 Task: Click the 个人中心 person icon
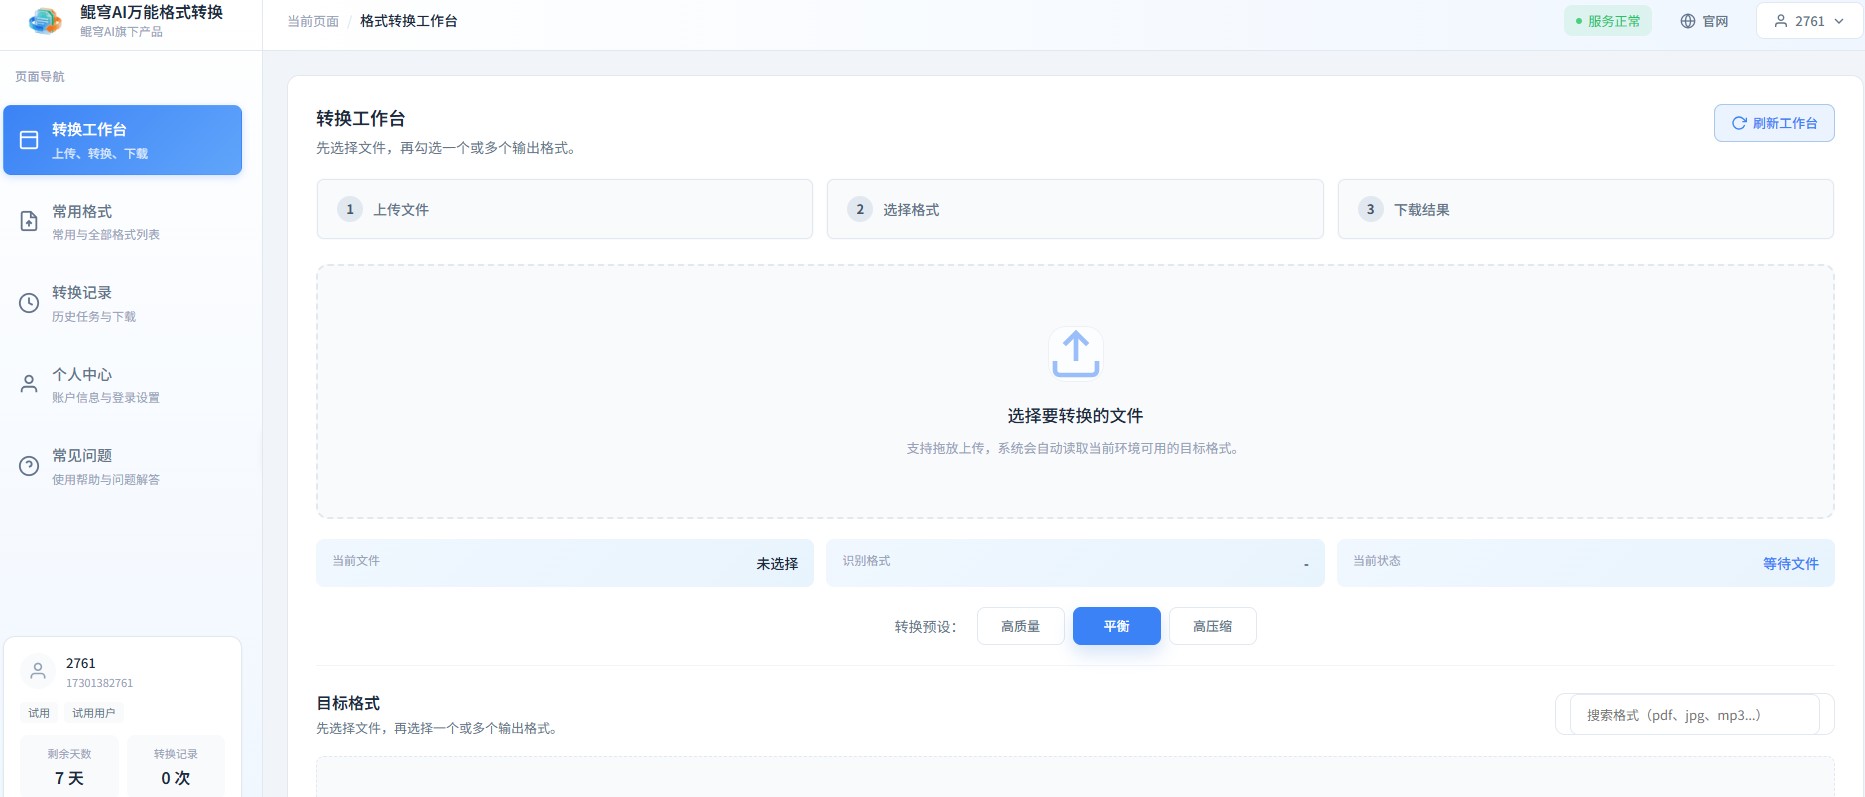[x=29, y=384]
